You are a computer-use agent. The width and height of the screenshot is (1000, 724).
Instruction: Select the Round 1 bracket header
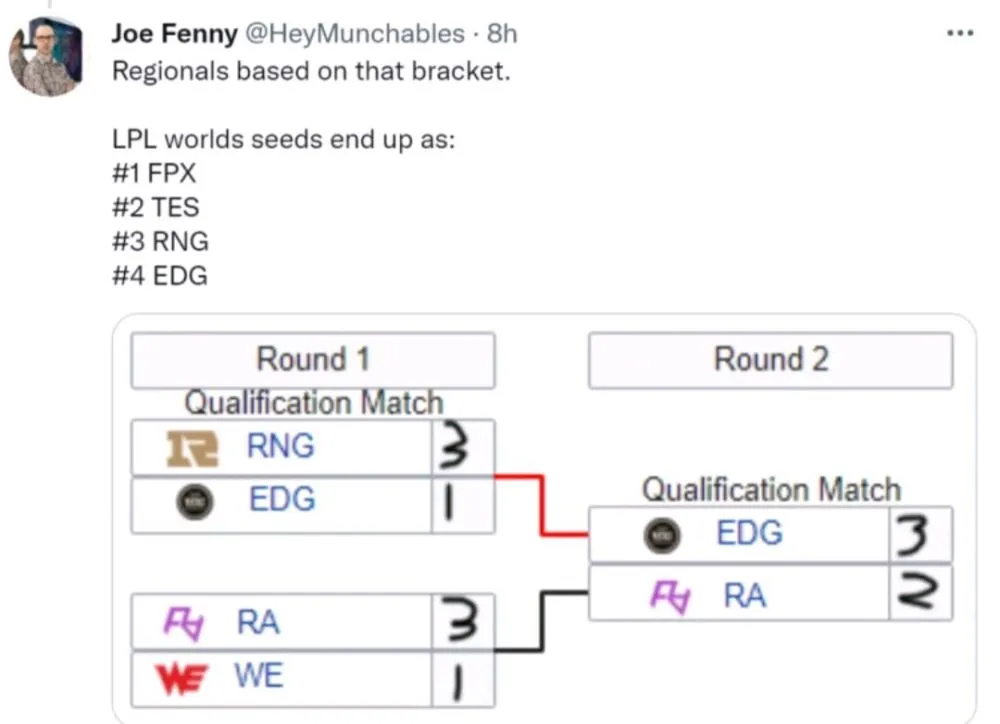(313, 359)
